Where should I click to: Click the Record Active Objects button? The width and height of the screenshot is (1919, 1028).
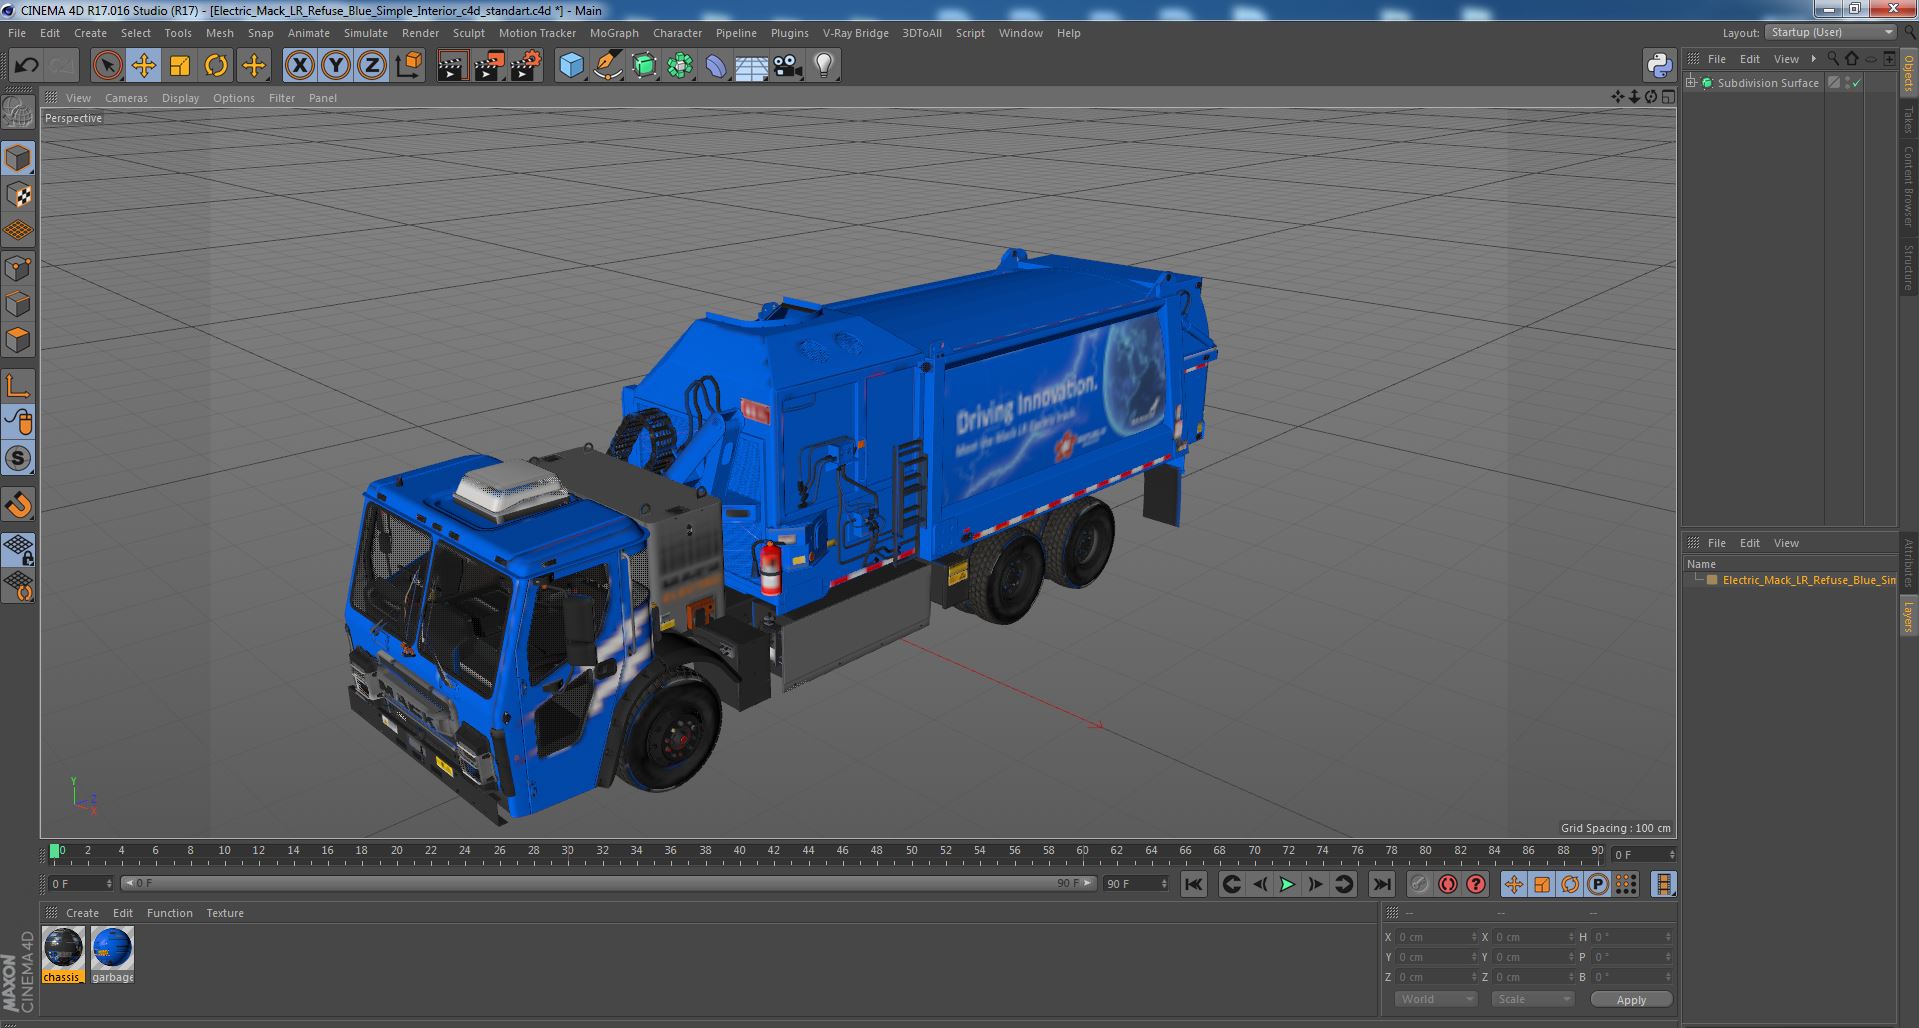1419,884
